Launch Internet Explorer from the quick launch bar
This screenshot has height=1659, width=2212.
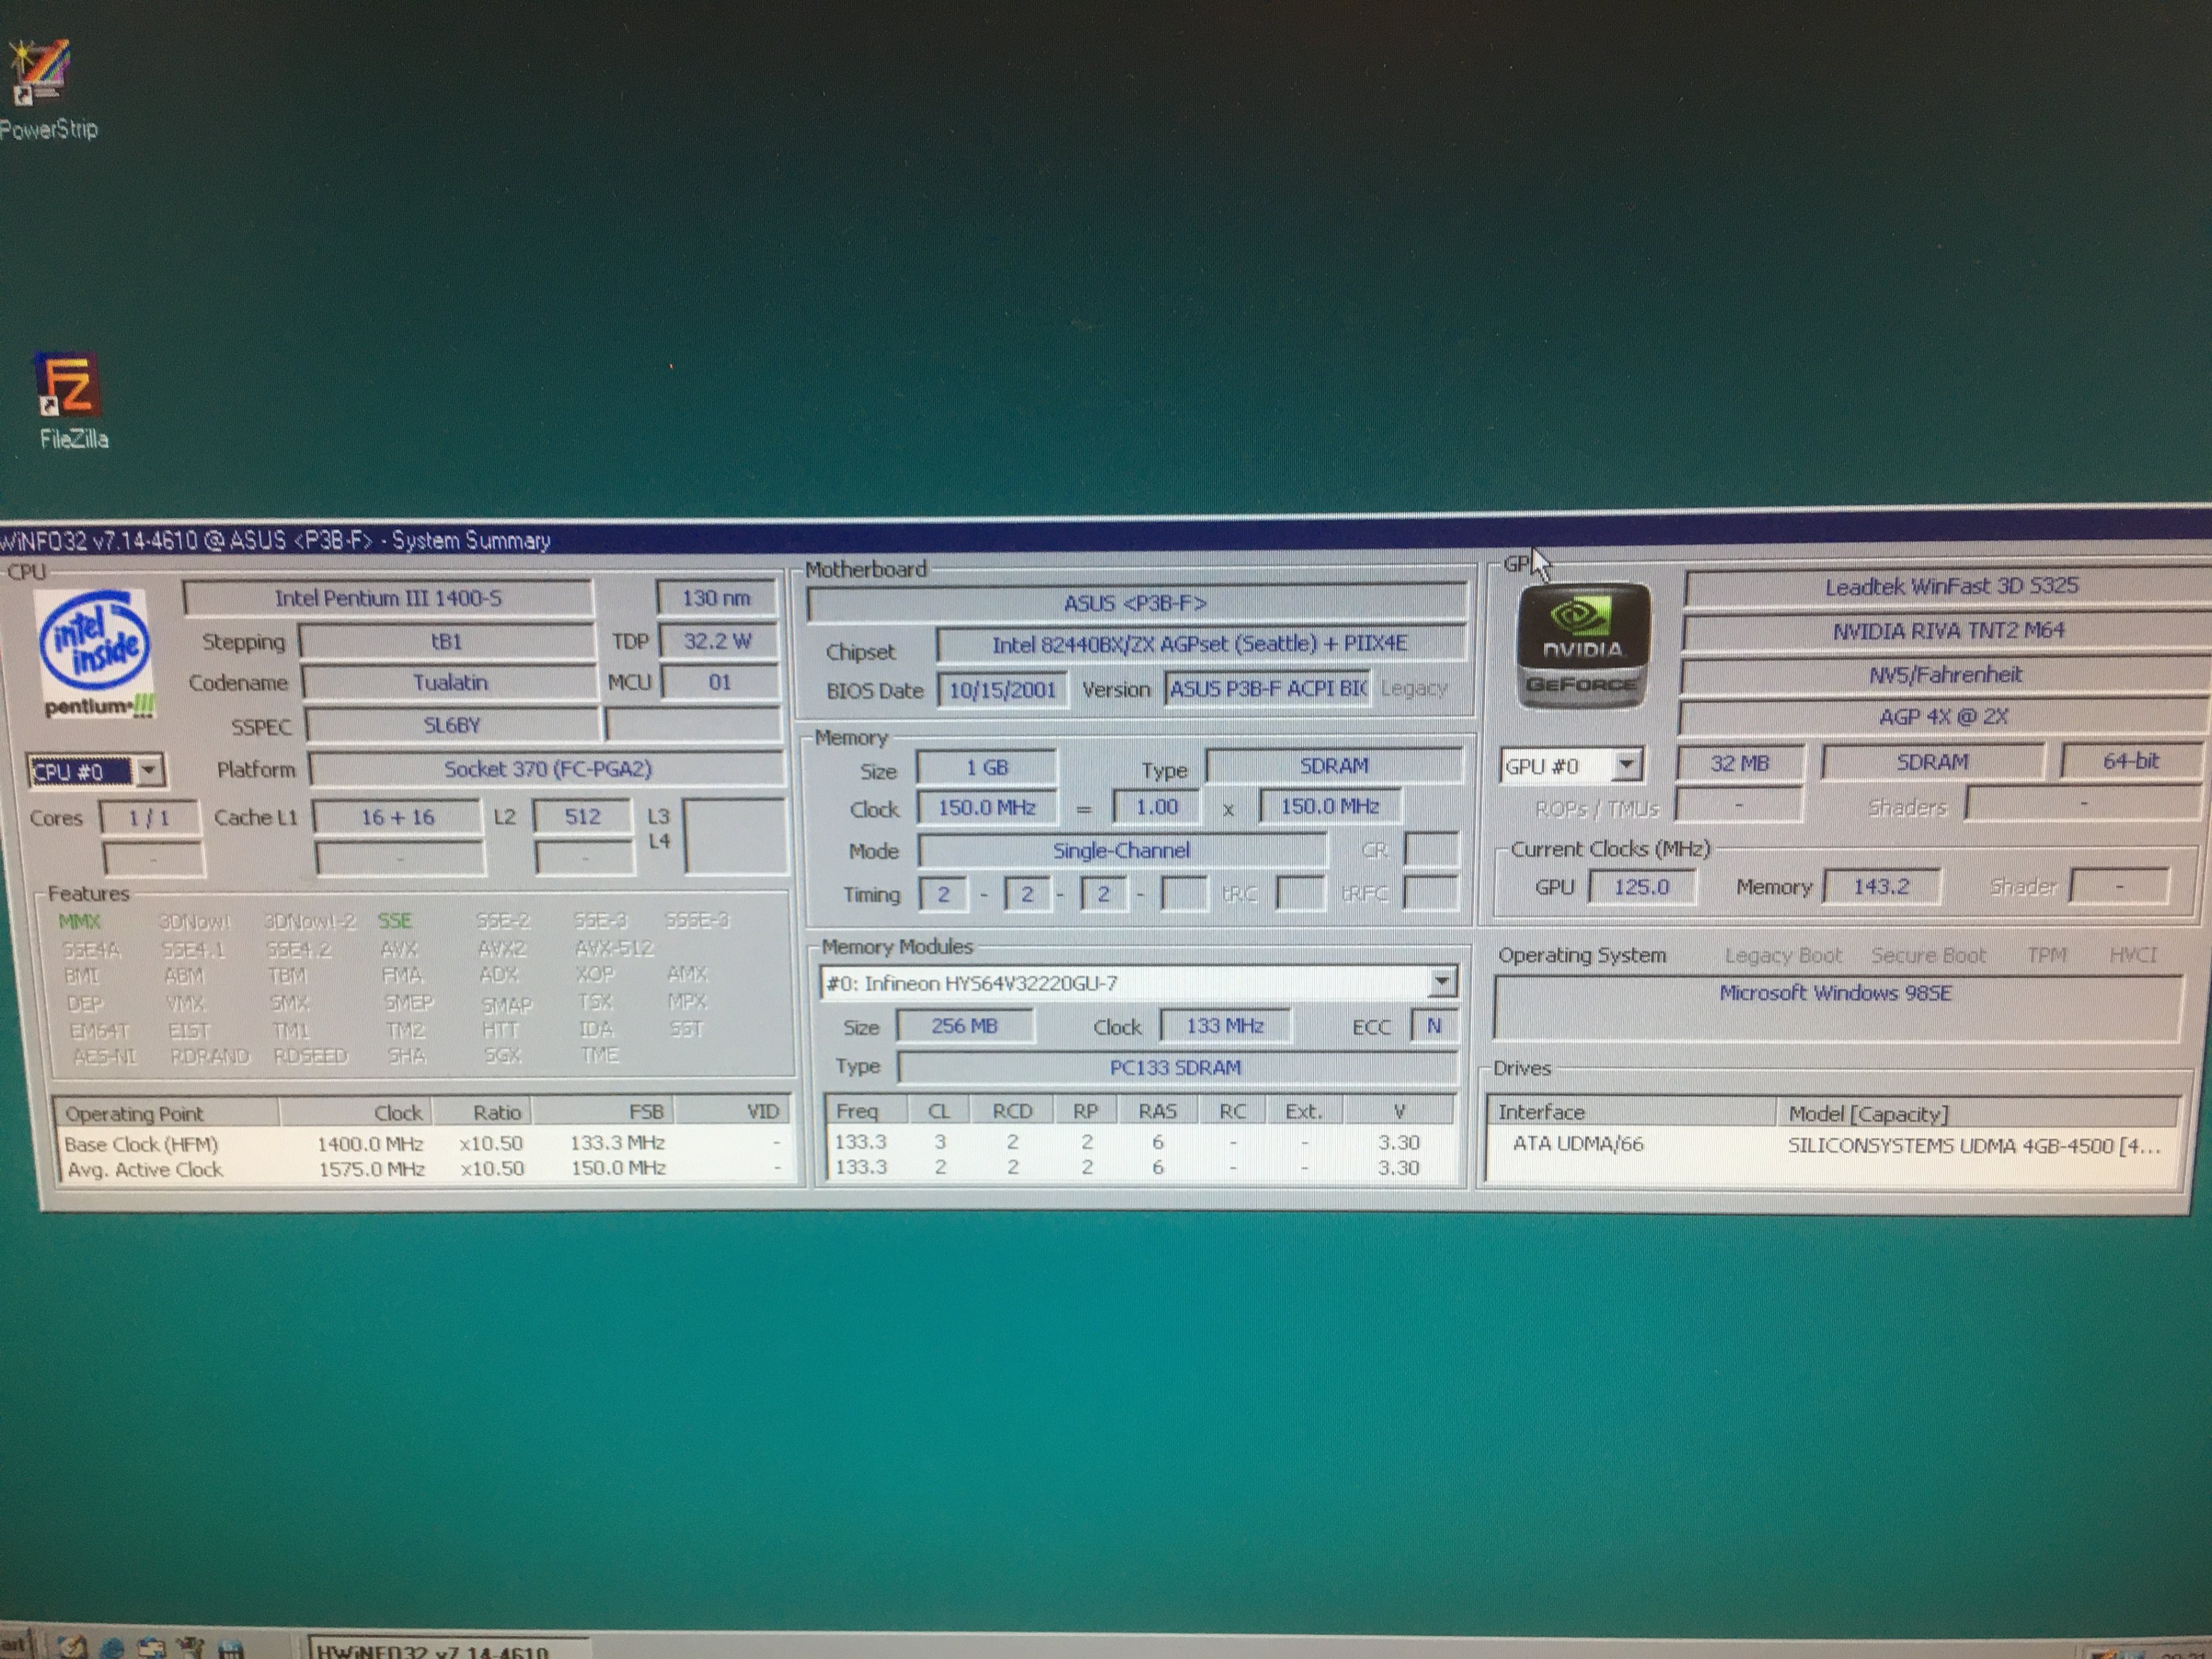(x=111, y=1650)
